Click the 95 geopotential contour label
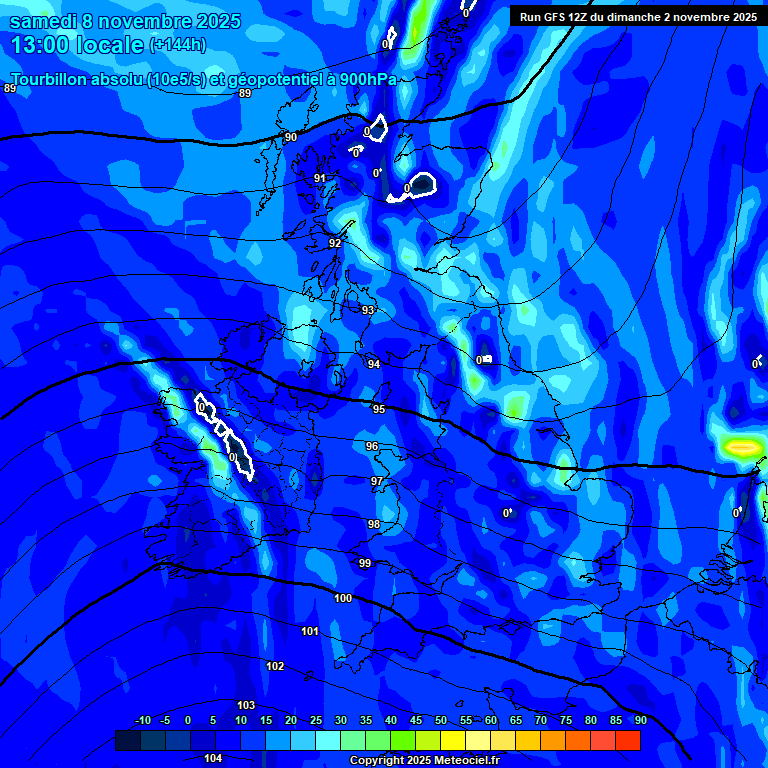Image resolution: width=768 pixels, height=768 pixels. 379,409
